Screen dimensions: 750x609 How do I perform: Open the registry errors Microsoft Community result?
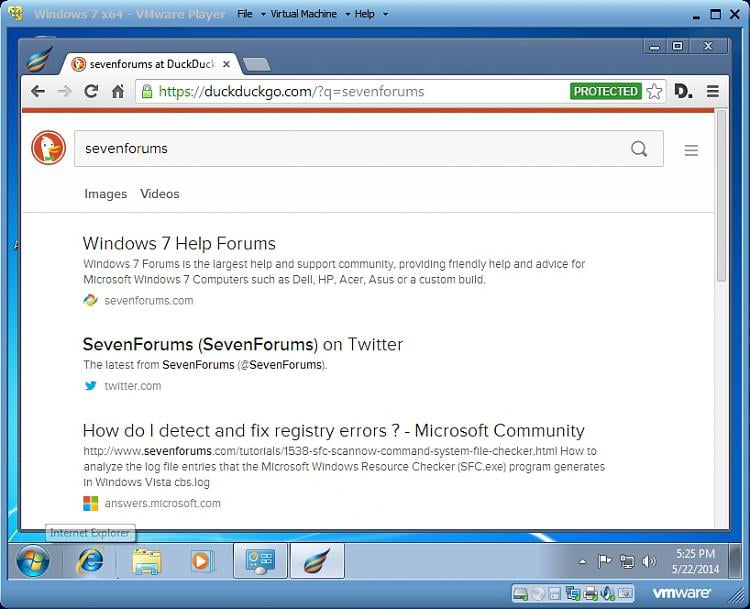[x=333, y=430]
